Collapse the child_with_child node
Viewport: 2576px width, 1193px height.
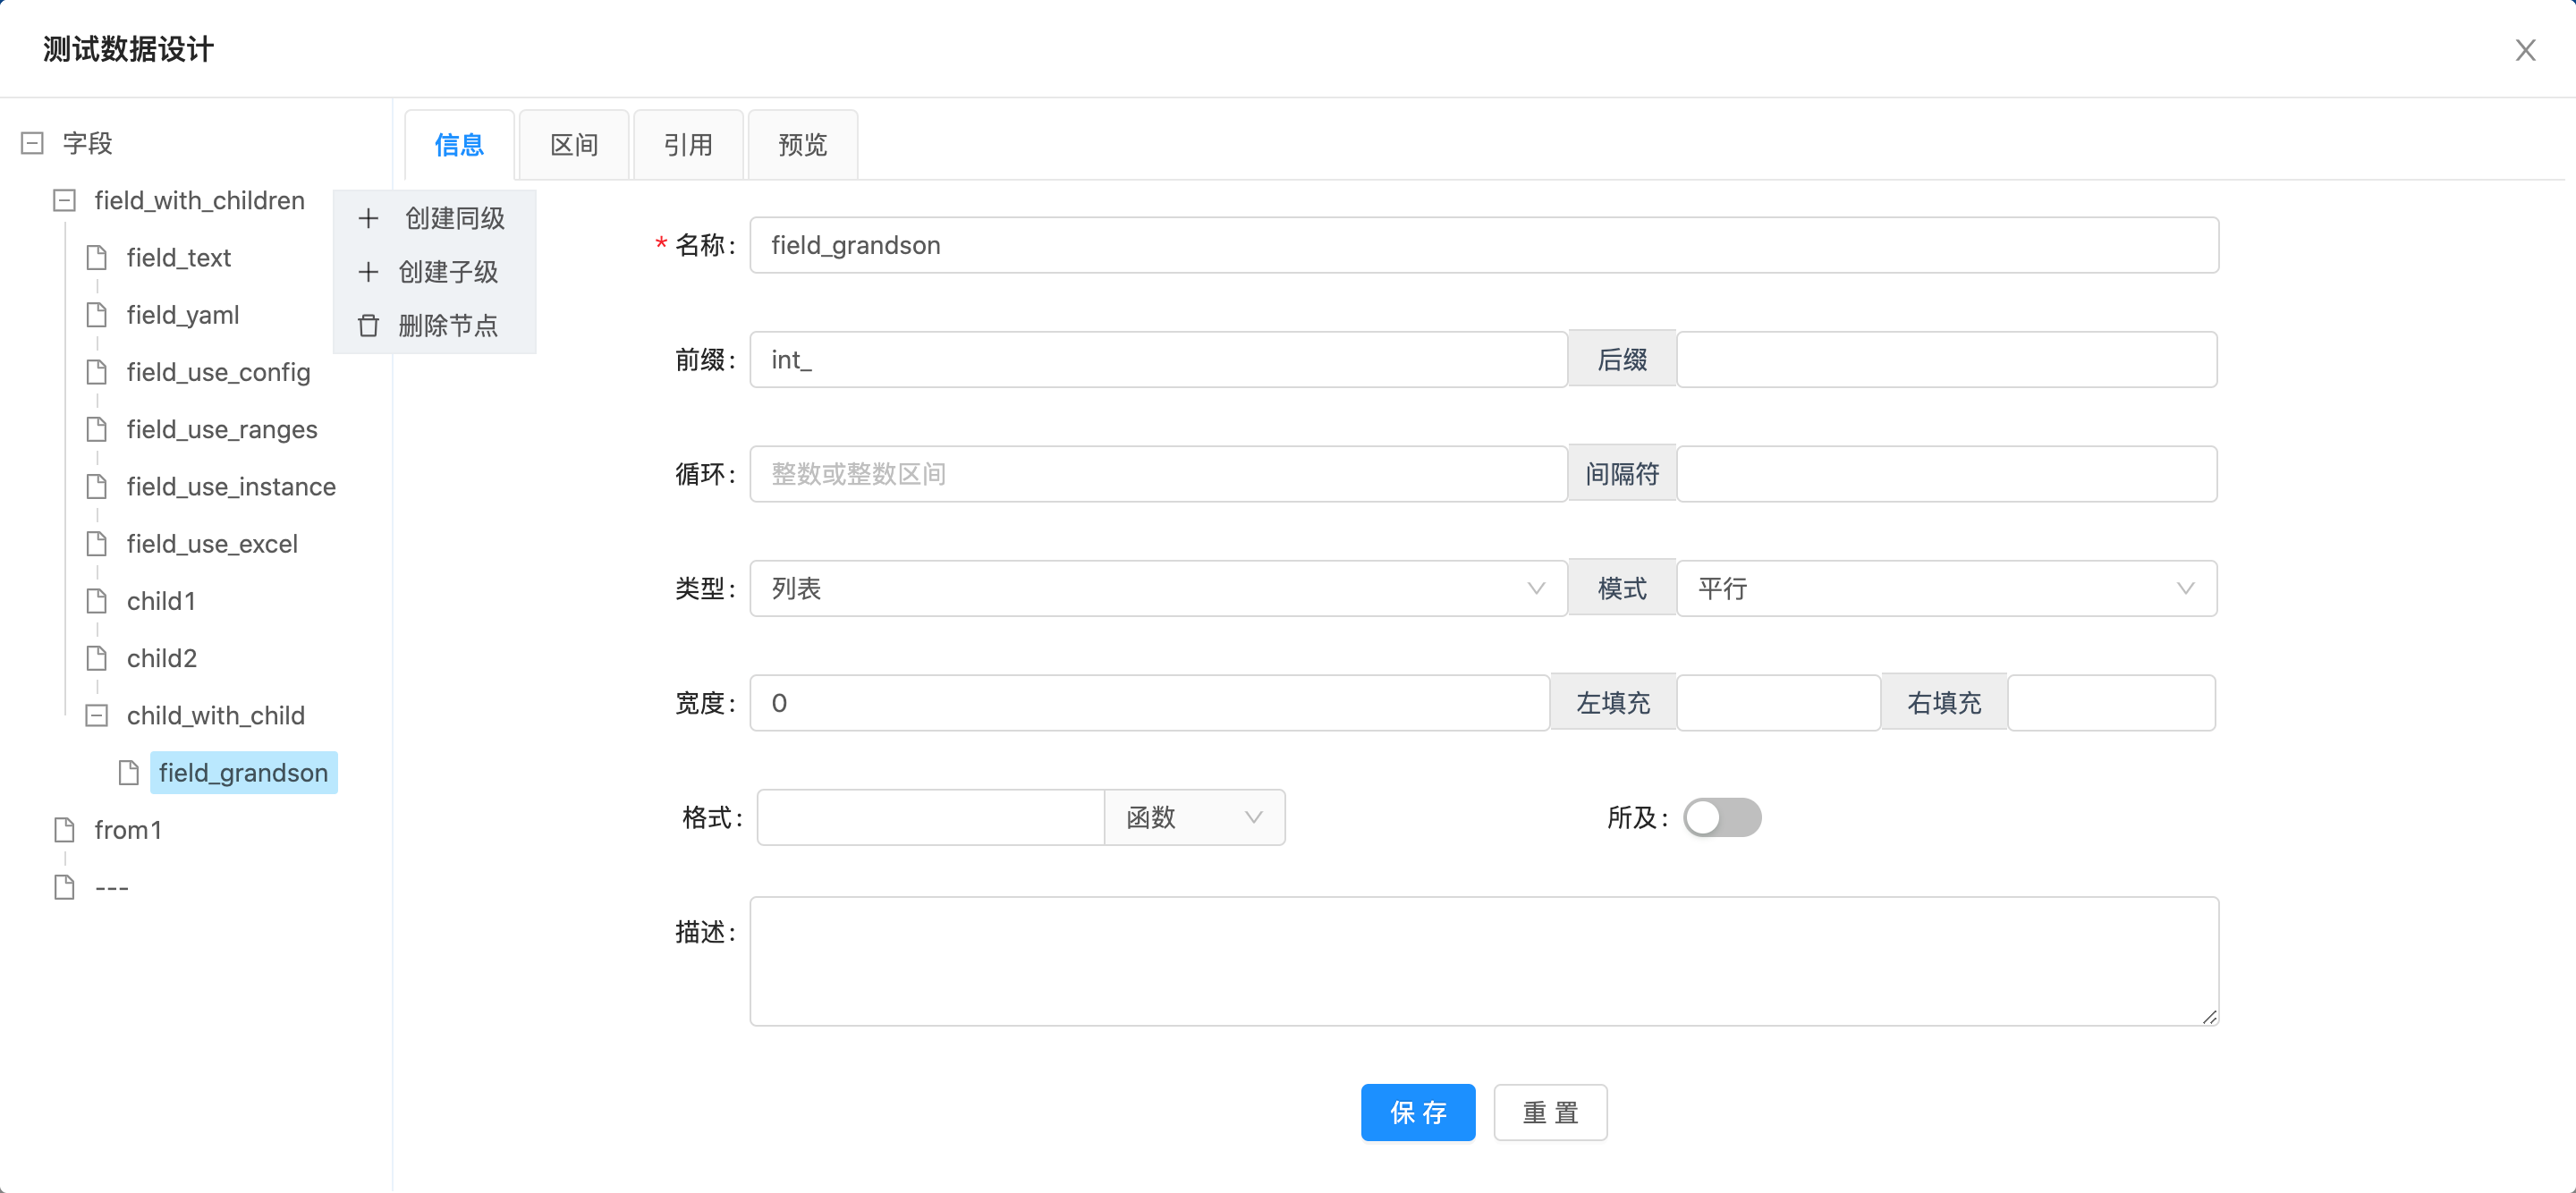tap(97, 716)
